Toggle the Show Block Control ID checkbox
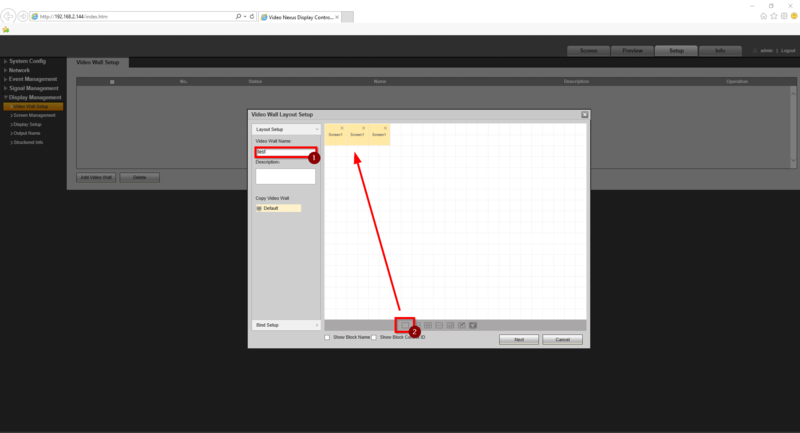This screenshot has width=800, height=433. pos(374,337)
